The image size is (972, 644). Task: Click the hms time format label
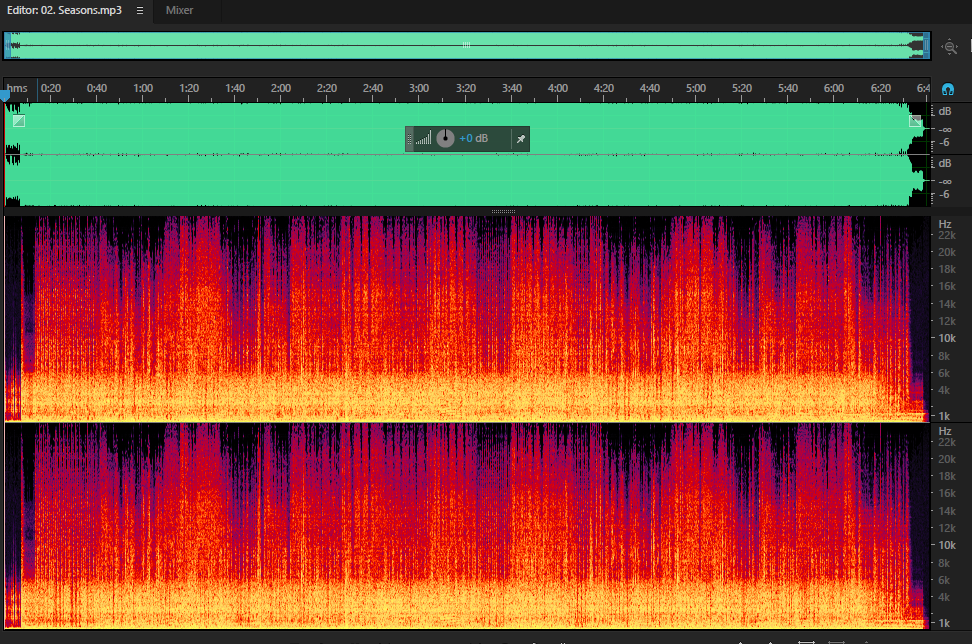[x=17, y=88]
